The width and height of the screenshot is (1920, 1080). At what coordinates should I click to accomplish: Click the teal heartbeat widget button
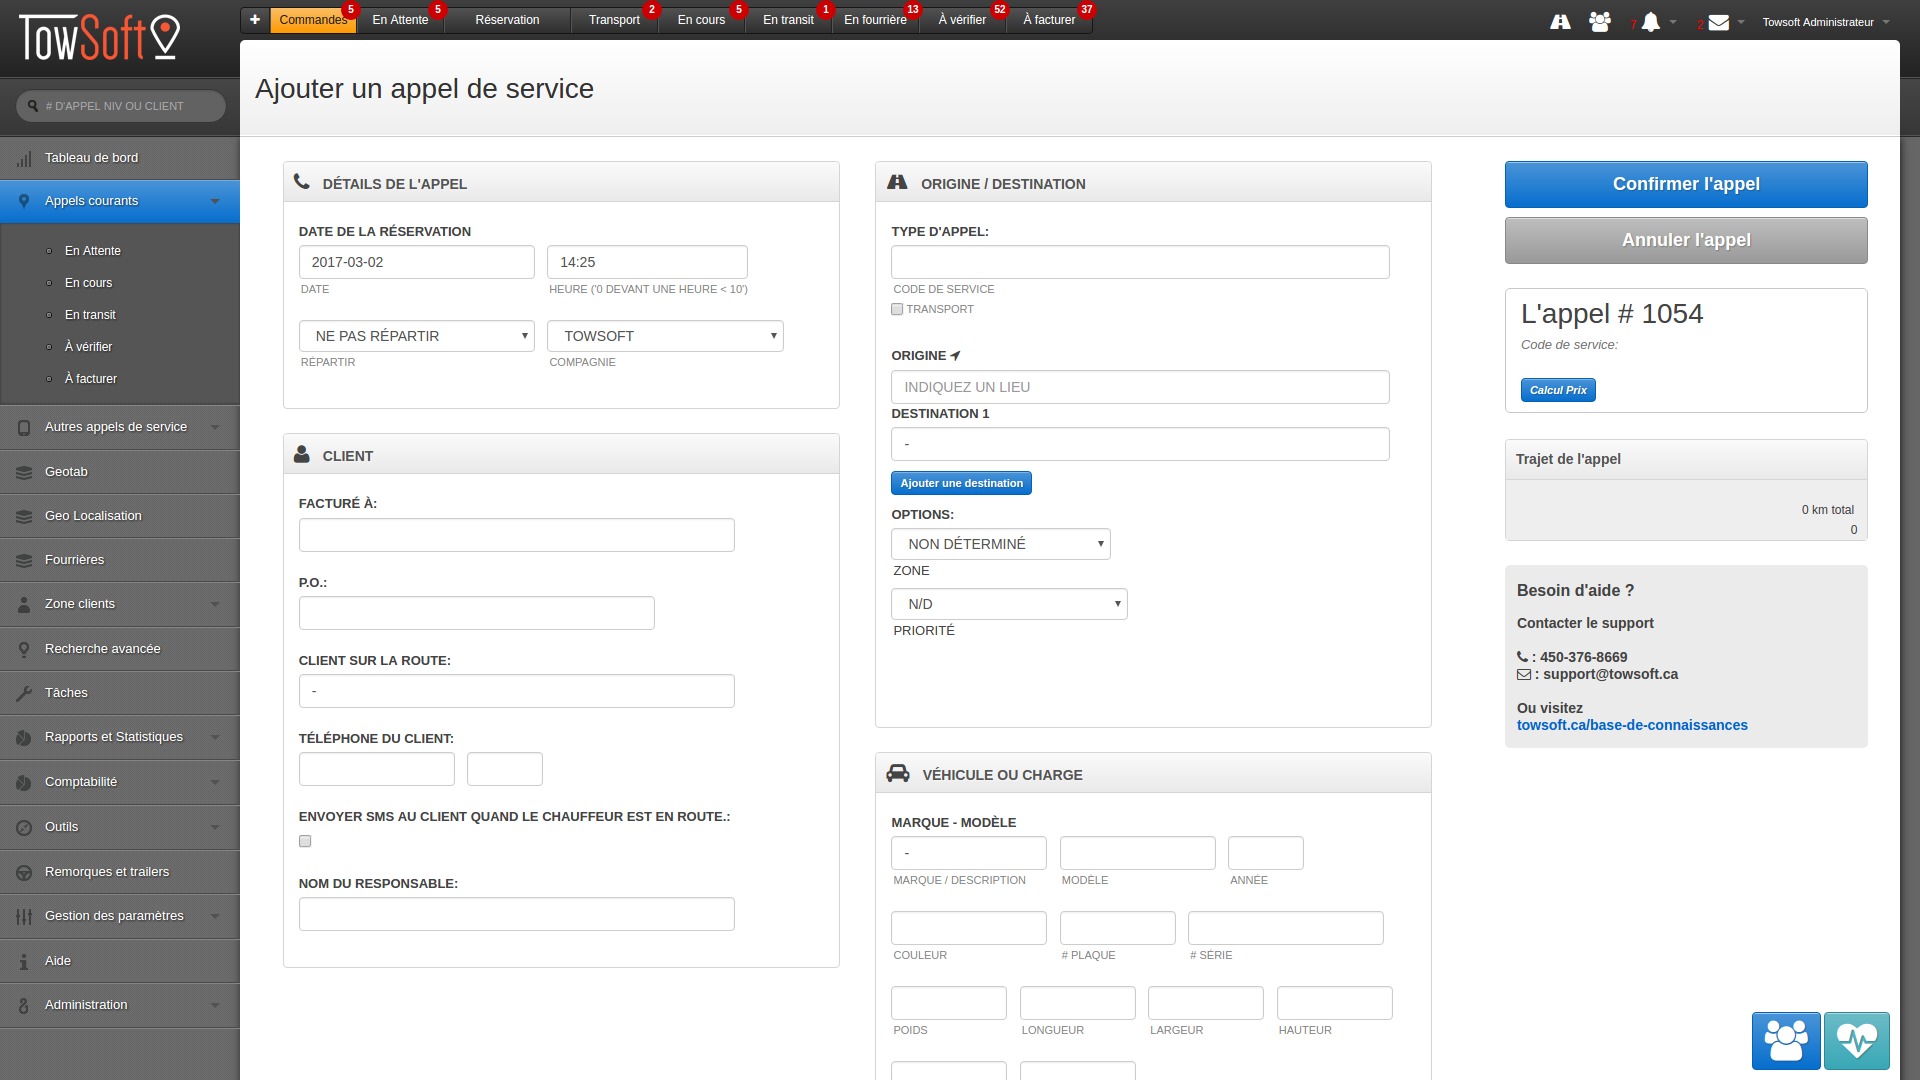(x=1857, y=1041)
